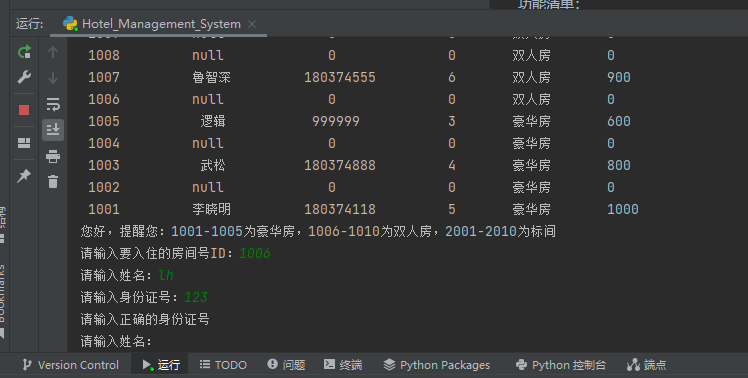Image resolution: width=748 pixels, height=378 pixels.
Task: Open the TODO tool window
Action: pos(223,365)
